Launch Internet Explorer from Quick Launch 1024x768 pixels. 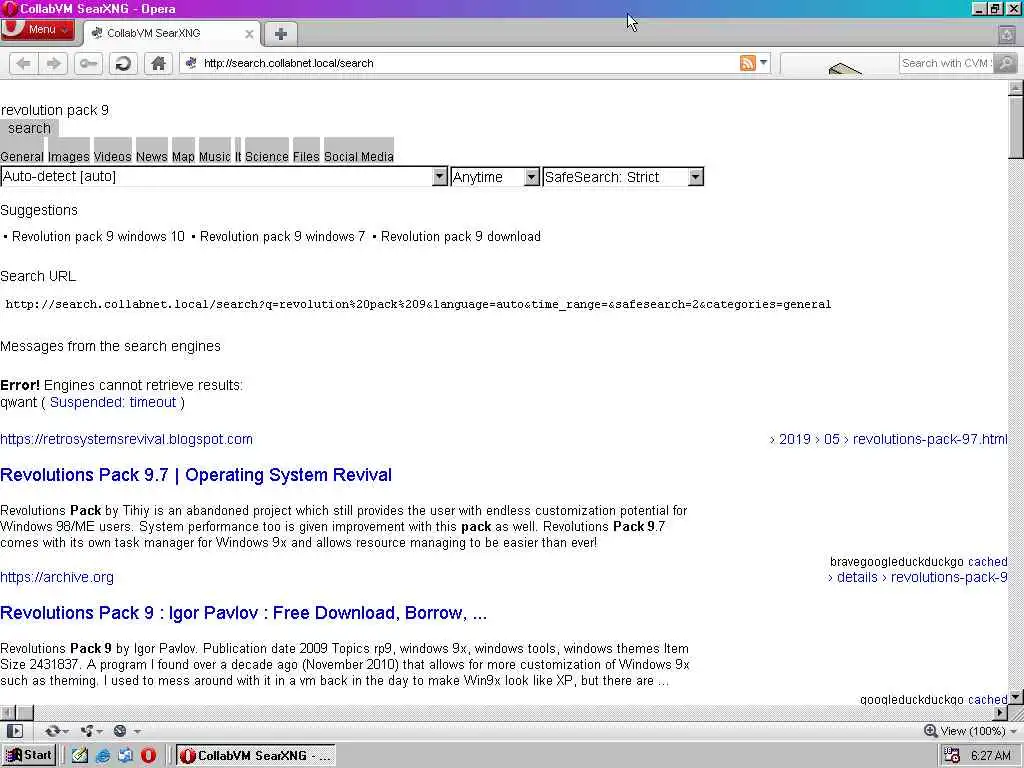point(103,756)
